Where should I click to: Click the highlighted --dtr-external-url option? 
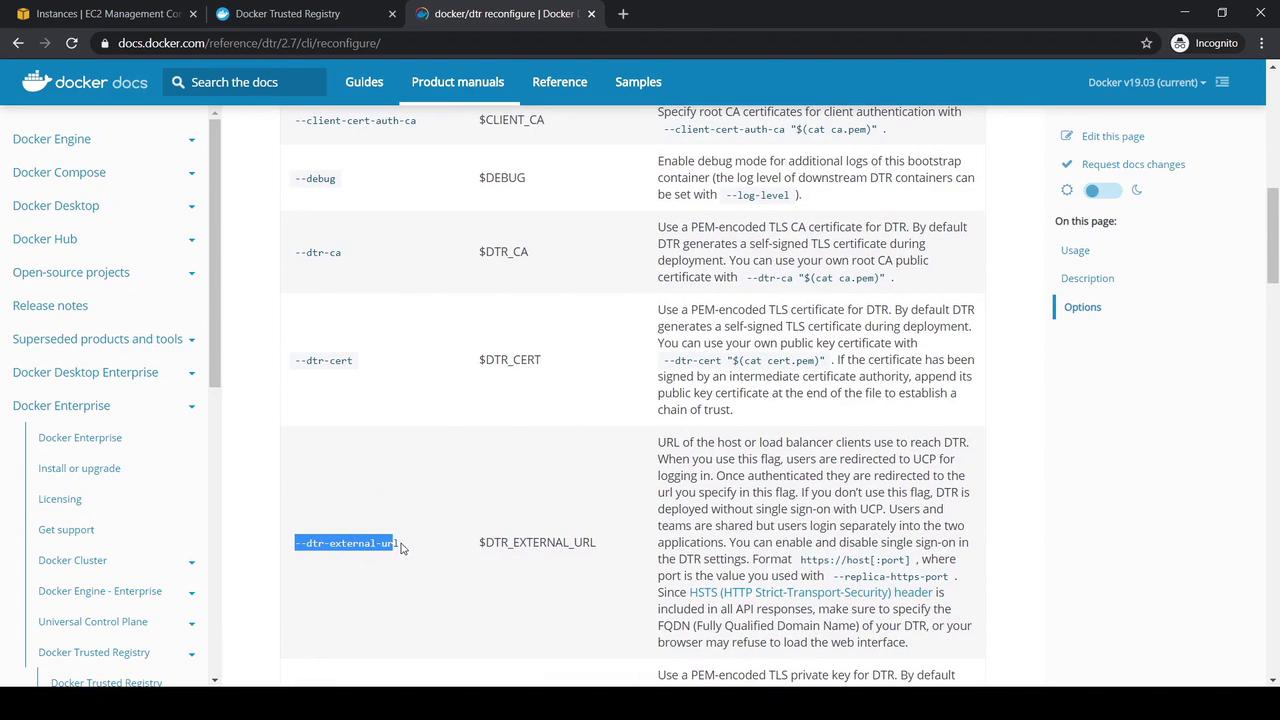click(345, 543)
